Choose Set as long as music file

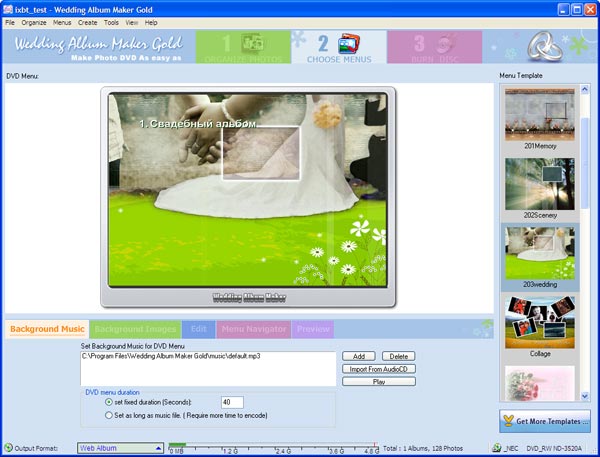point(108,414)
